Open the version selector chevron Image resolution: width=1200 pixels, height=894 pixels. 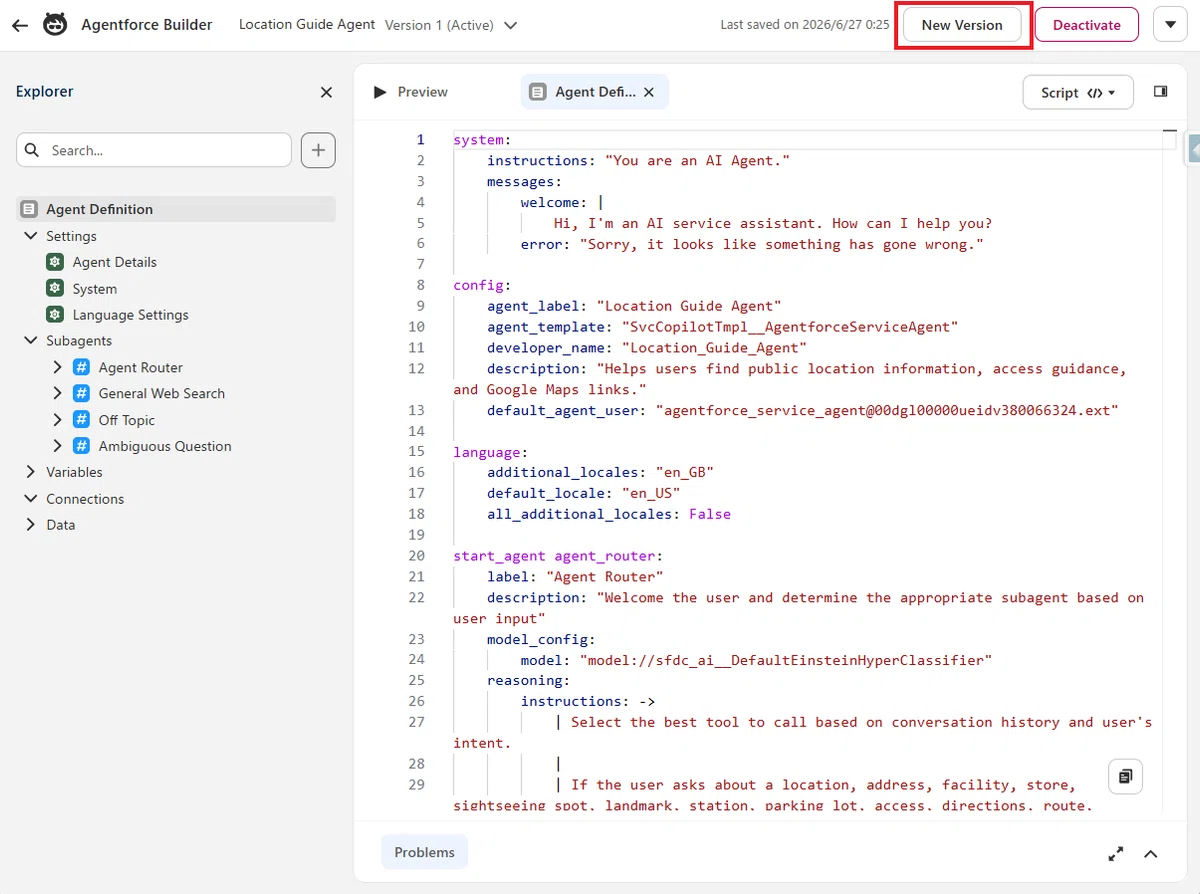pyautogui.click(x=511, y=25)
